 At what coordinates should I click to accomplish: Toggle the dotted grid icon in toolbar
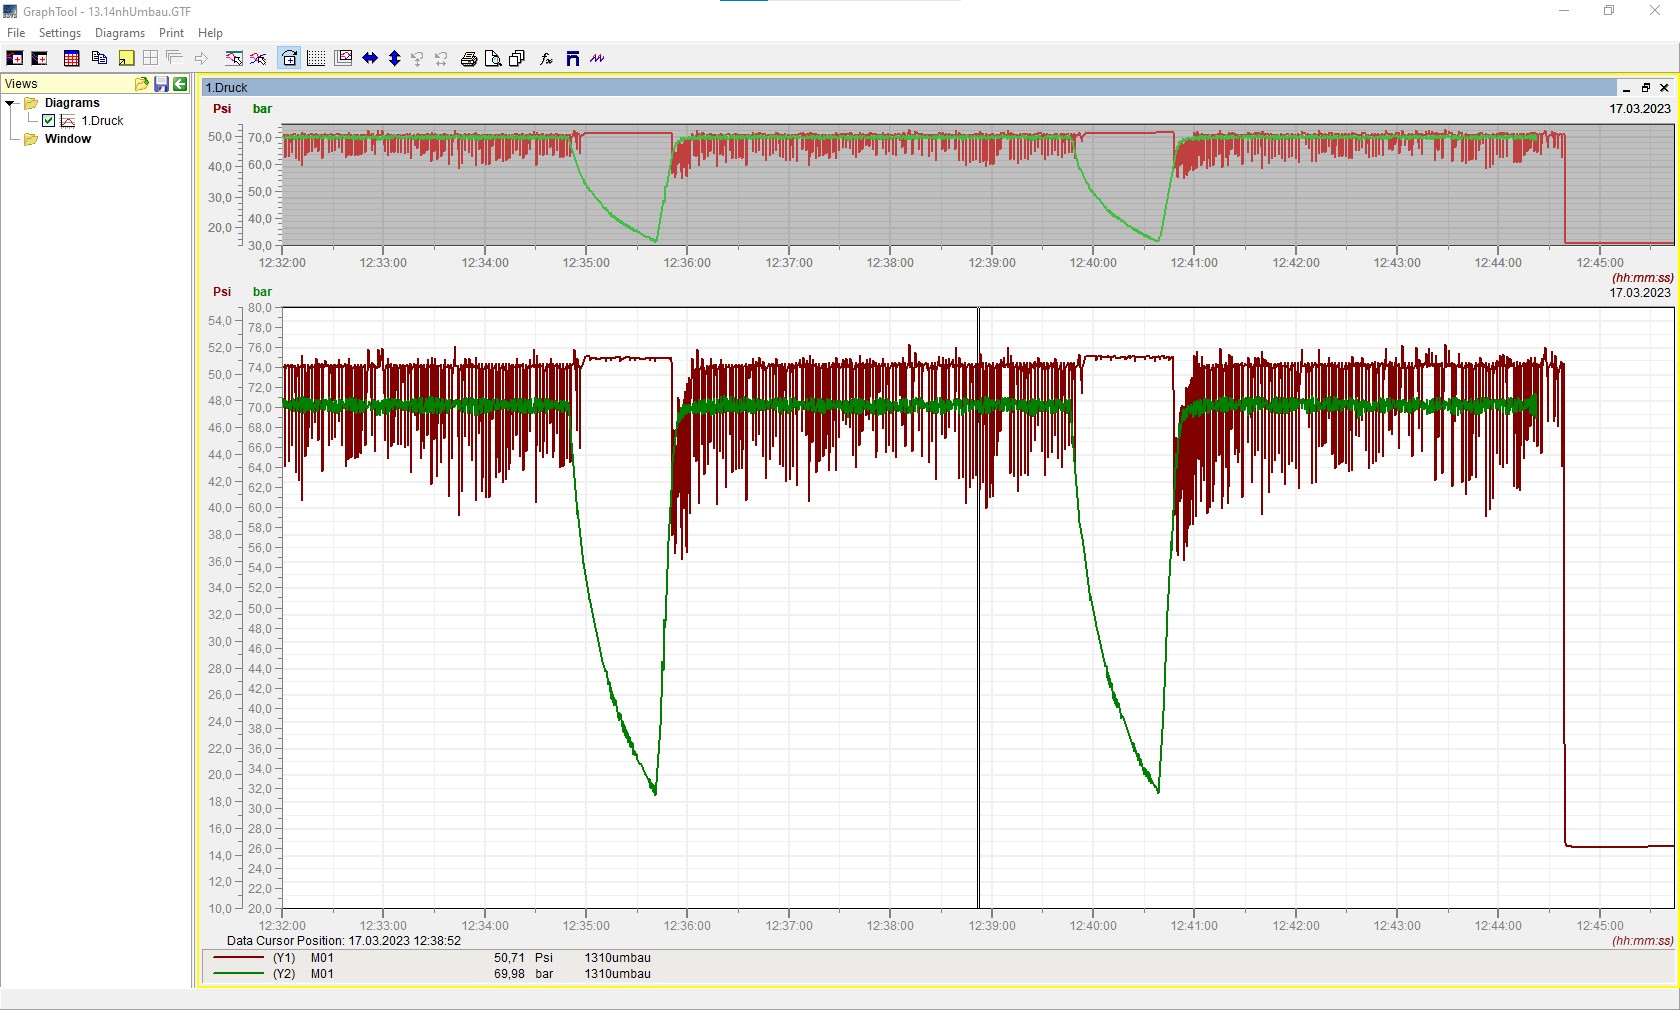tap(316, 59)
